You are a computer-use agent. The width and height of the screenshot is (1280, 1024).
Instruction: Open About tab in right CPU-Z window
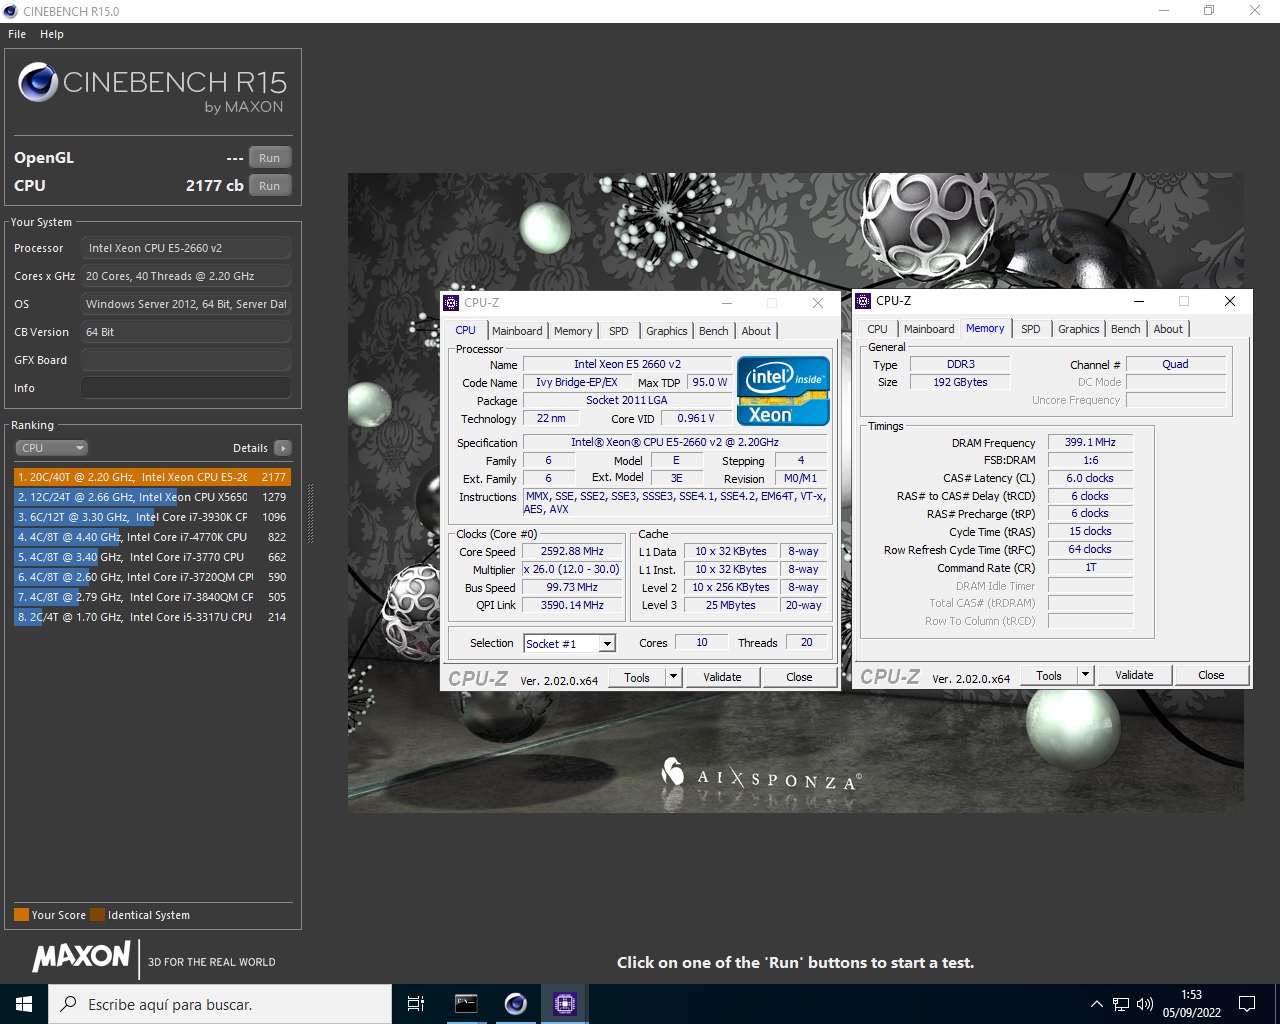click(x=1168, y=329)
